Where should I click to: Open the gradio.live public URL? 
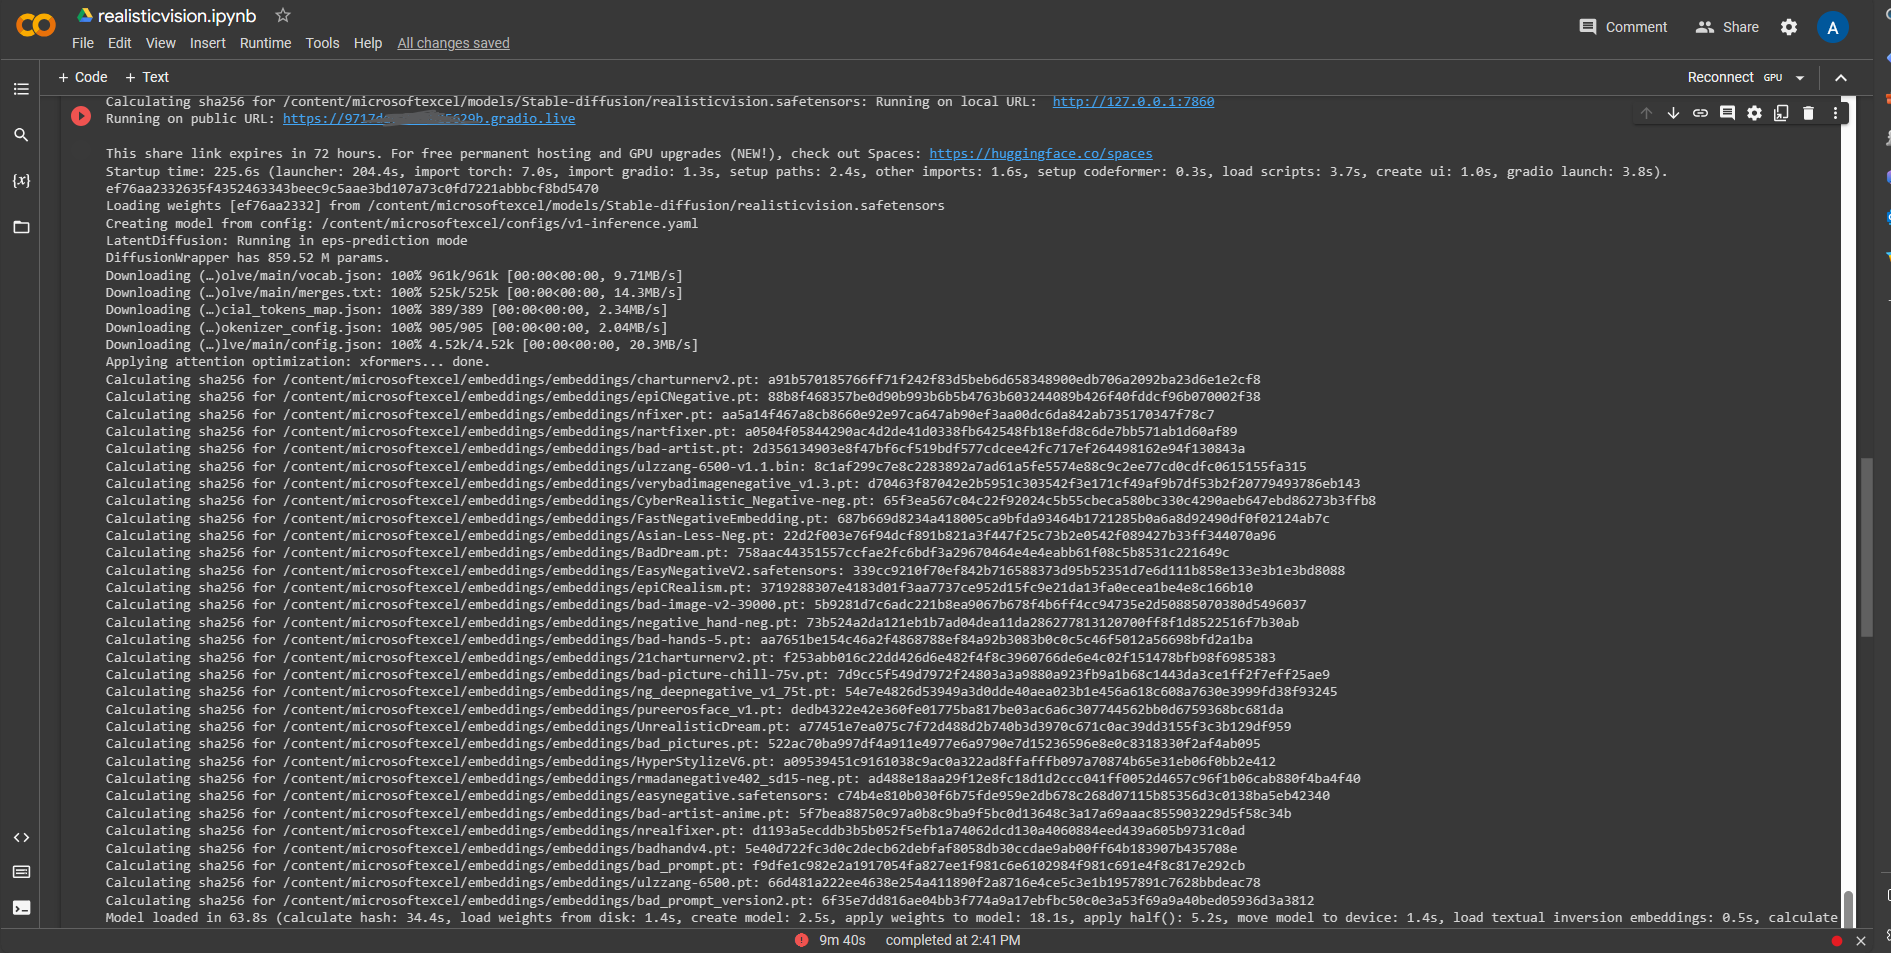pos(429,118)
